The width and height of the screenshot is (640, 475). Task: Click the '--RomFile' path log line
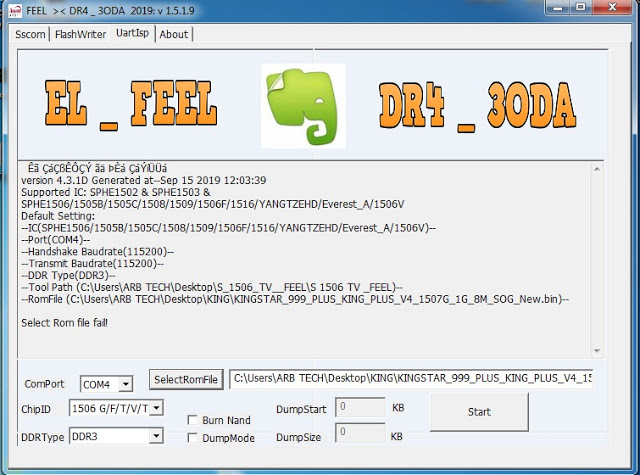click(295, 299)
